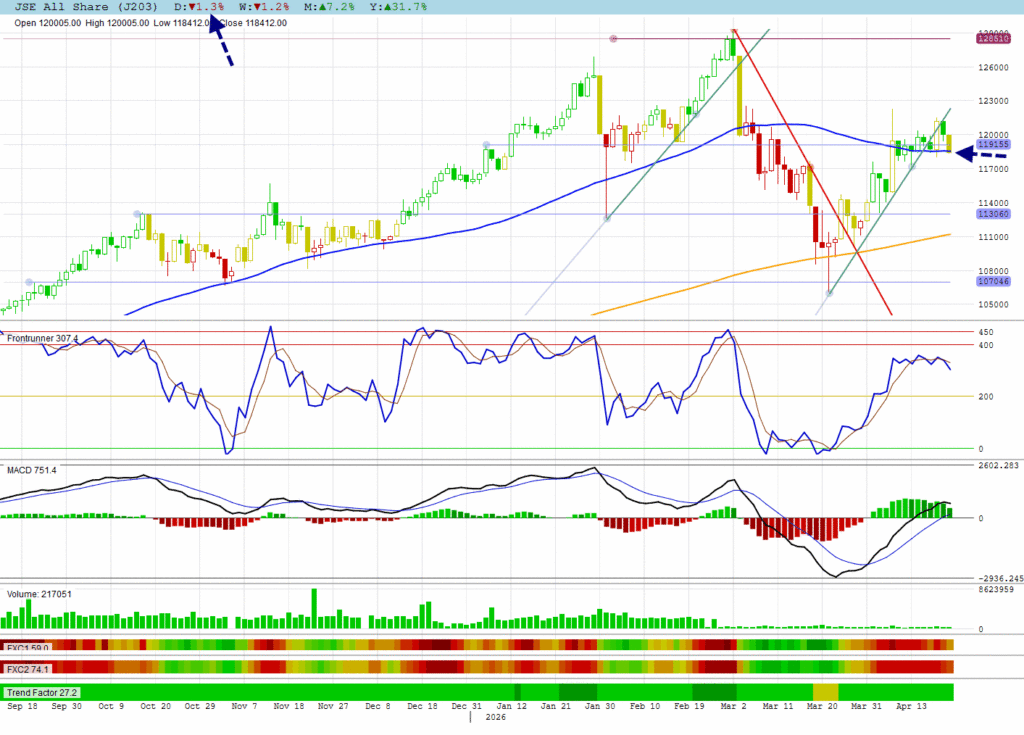Screen dimensions: 1024x735
Task: Click the Mar 20 date on time axis
Action: 823,705
